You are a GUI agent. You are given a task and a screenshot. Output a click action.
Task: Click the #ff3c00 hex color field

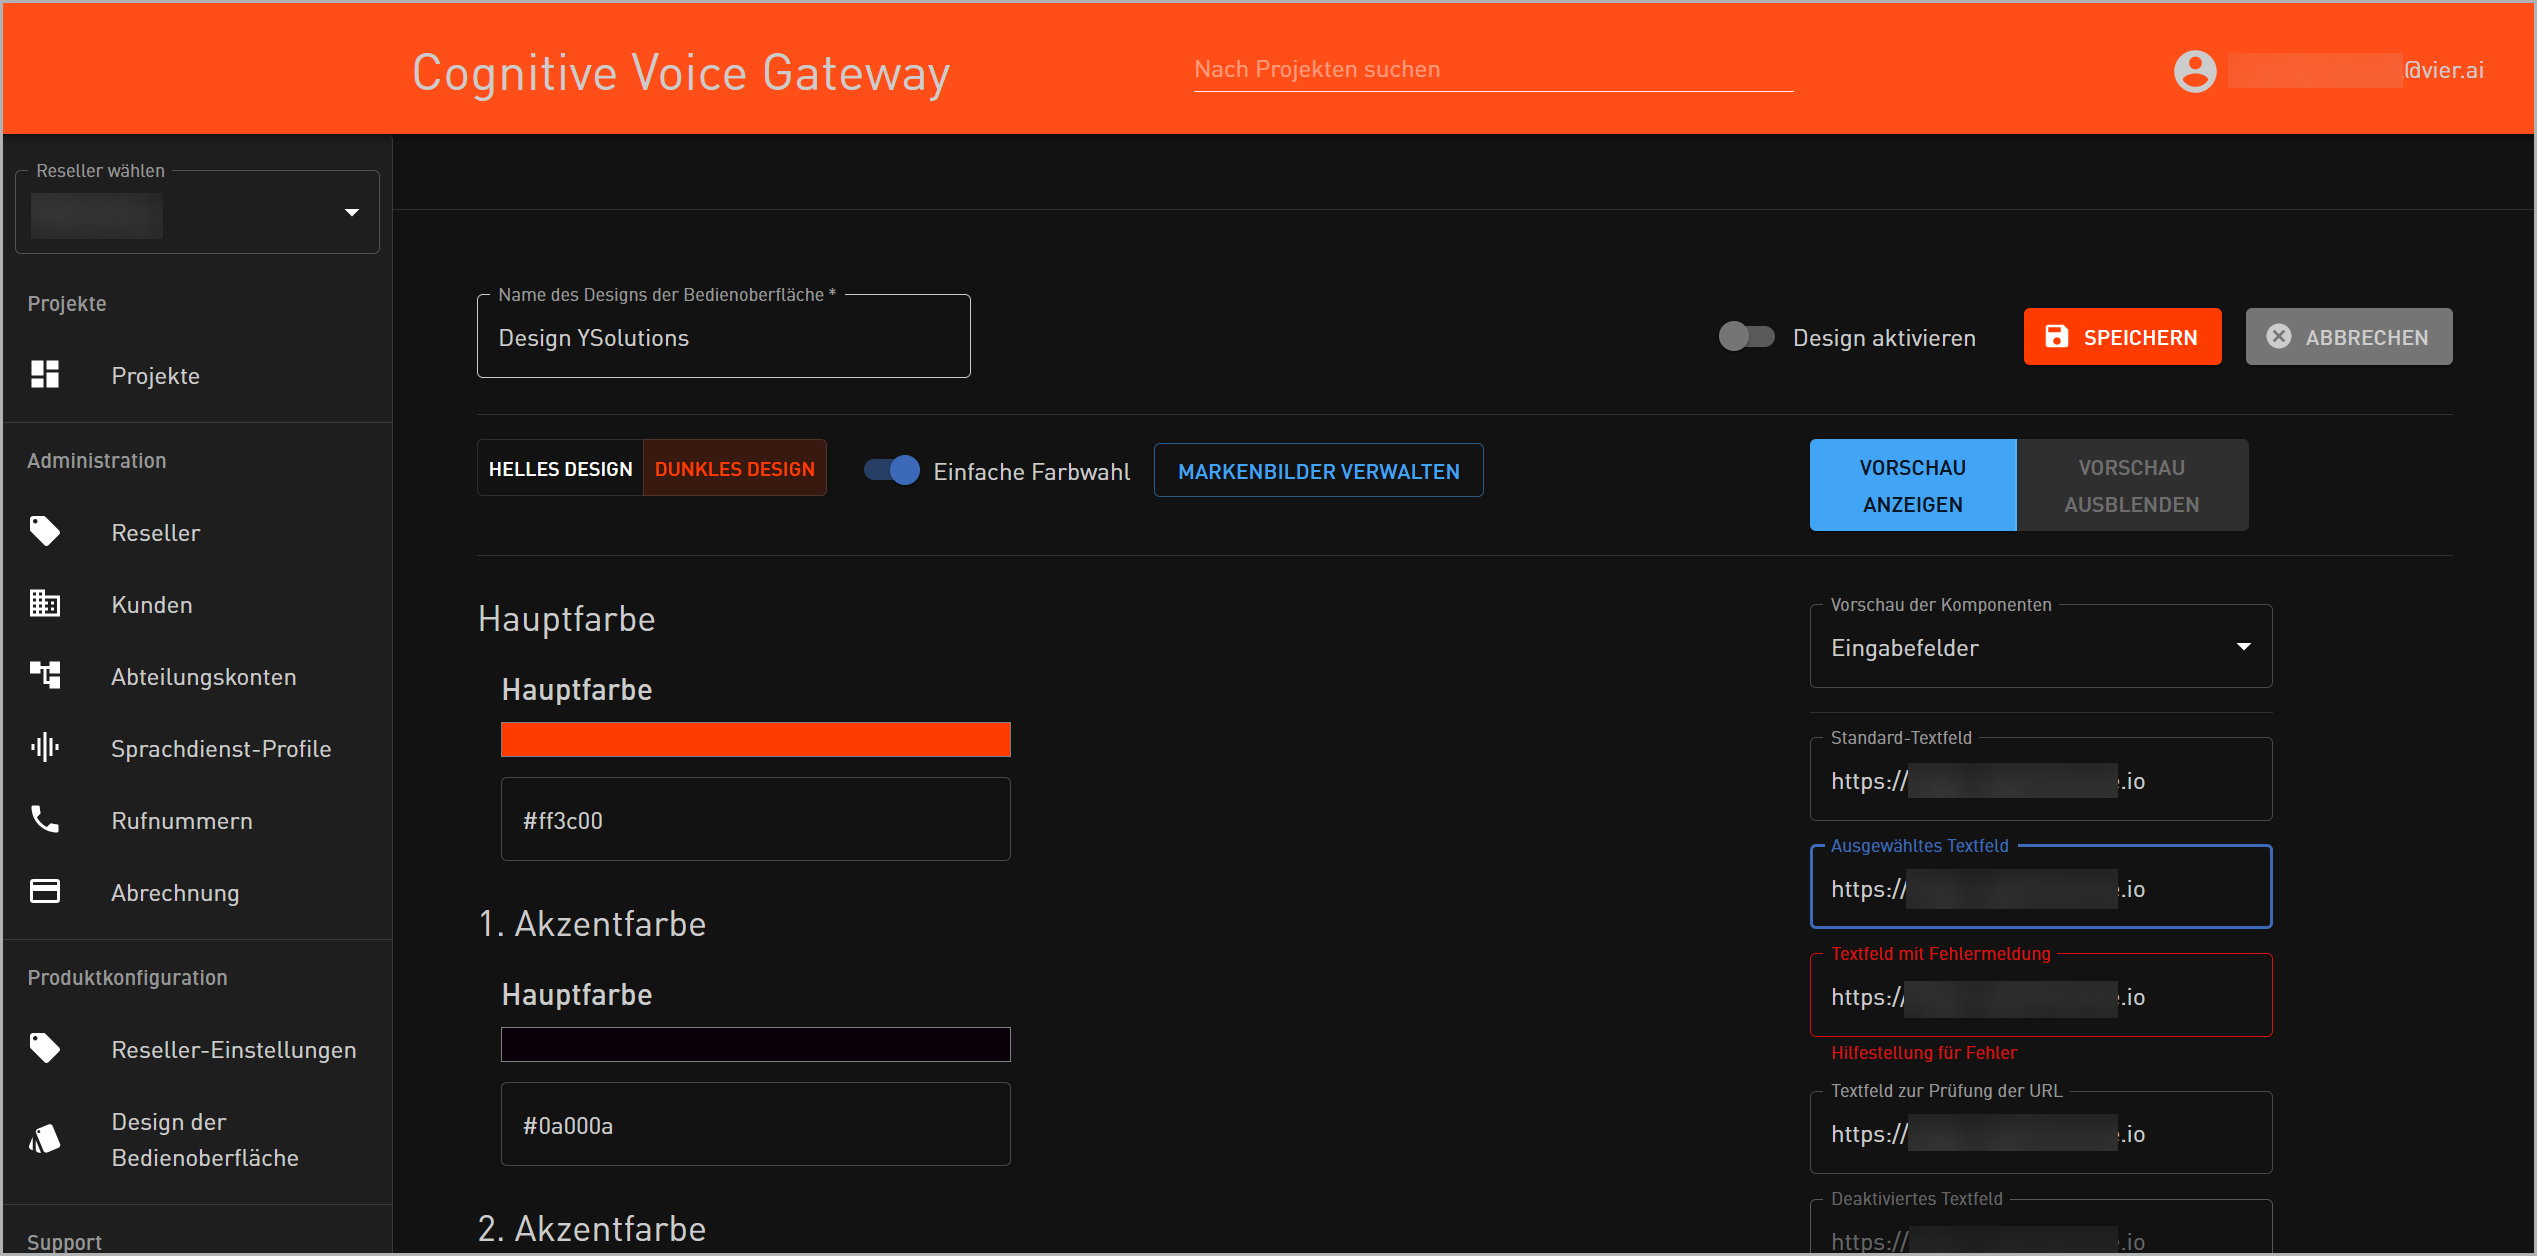[x=755, y=820]
